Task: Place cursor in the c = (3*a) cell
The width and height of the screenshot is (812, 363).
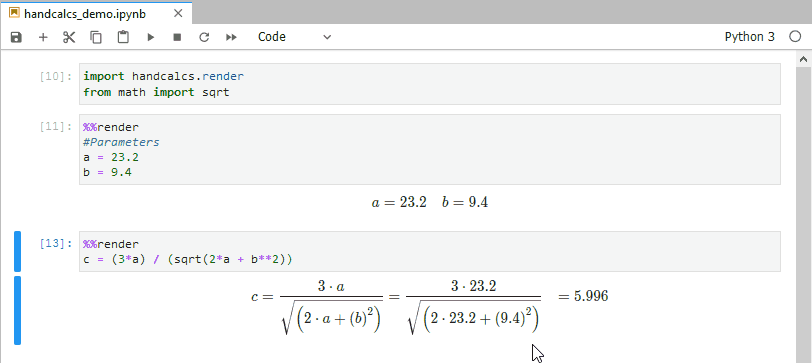Action: pyautogui.click(x=429, y=252)
